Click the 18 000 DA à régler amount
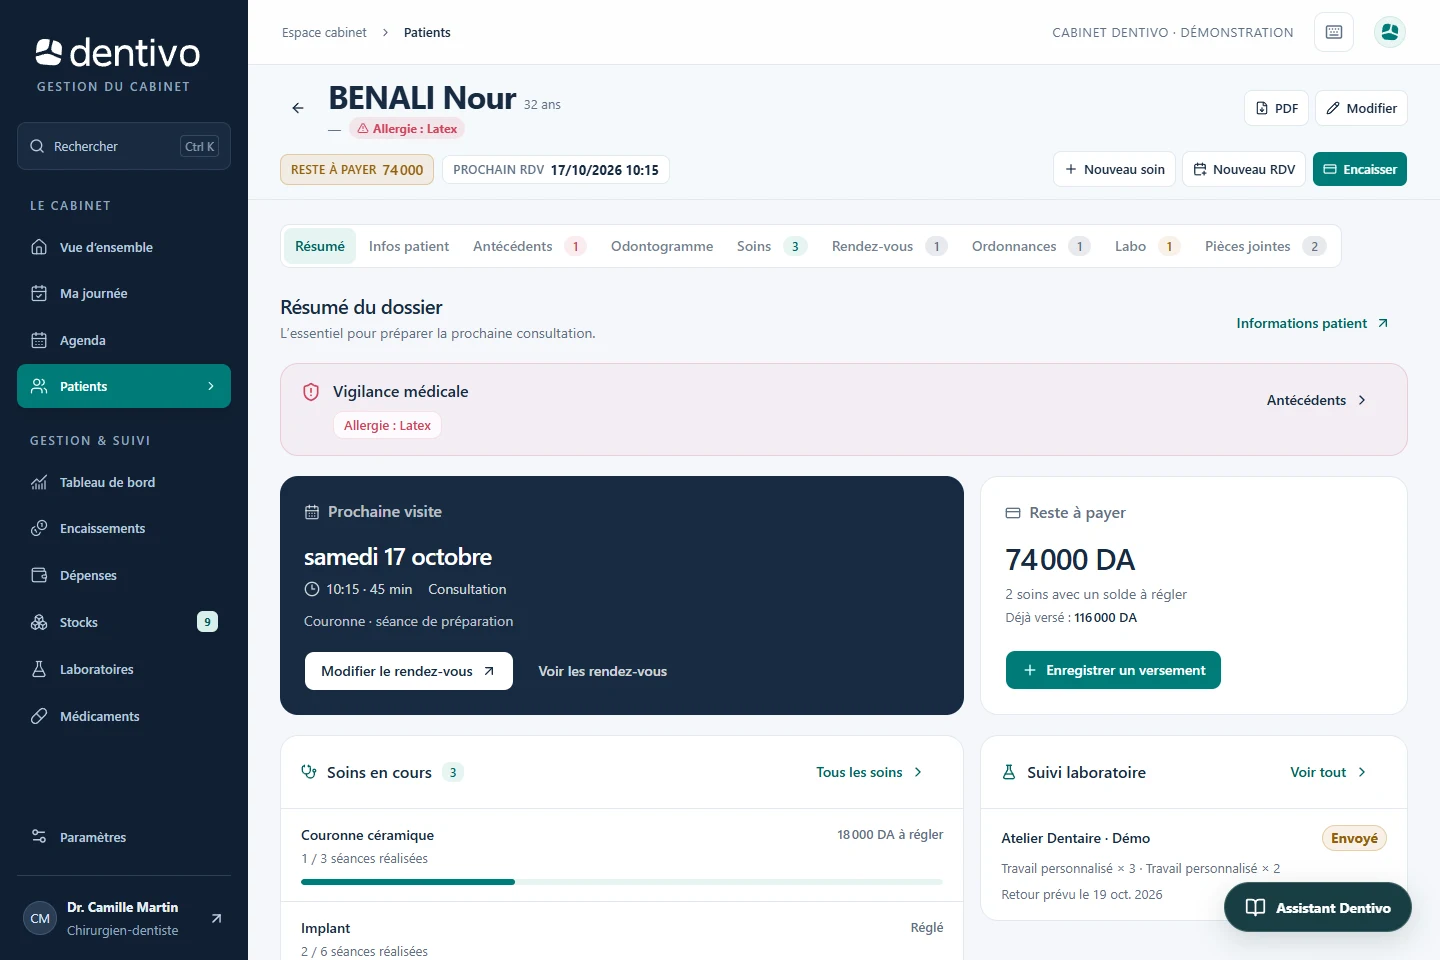Viewport: 1440px width, 960px height. pyautogui.click(x=890, y=834)
